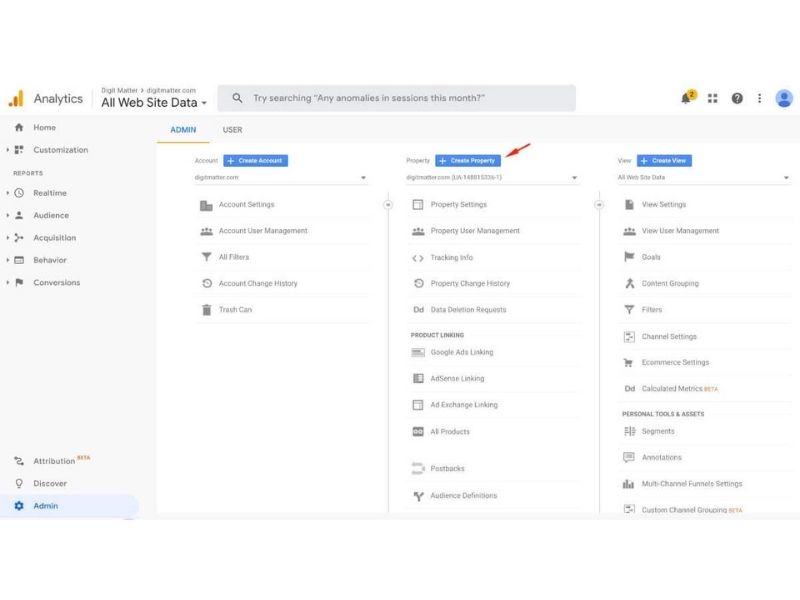Click the Account Settings building icon
Viewport: 800px width, 600px height.
click(x=206, y=205)
